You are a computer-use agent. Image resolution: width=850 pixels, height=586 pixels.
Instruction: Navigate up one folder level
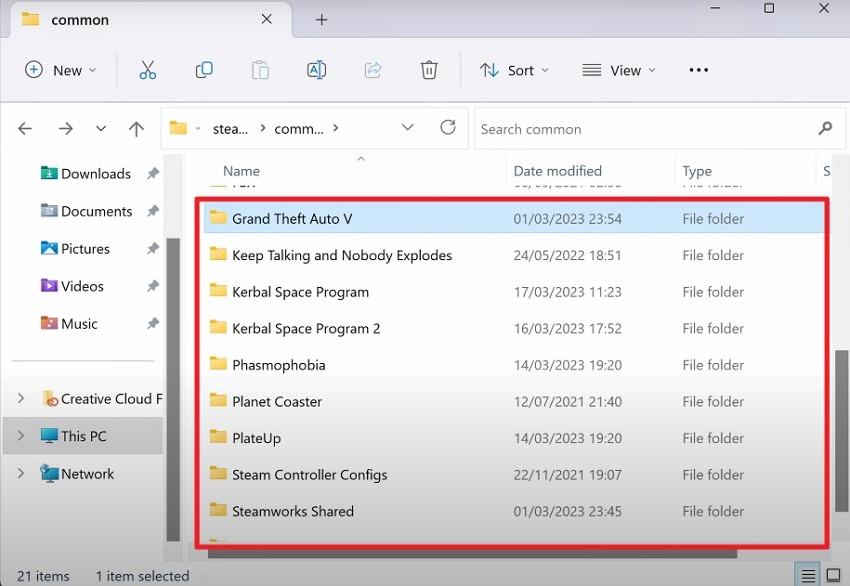pyautogui.click(x=137, y=128)
